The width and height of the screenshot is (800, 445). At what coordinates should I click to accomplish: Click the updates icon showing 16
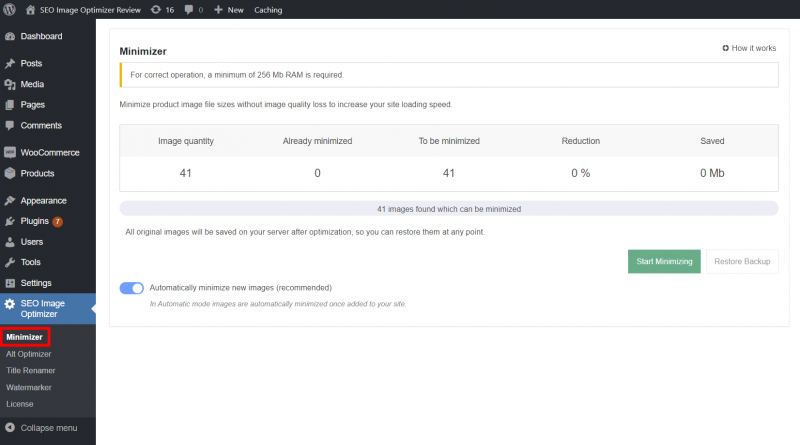pyautogui.click(x=156, y=10)
